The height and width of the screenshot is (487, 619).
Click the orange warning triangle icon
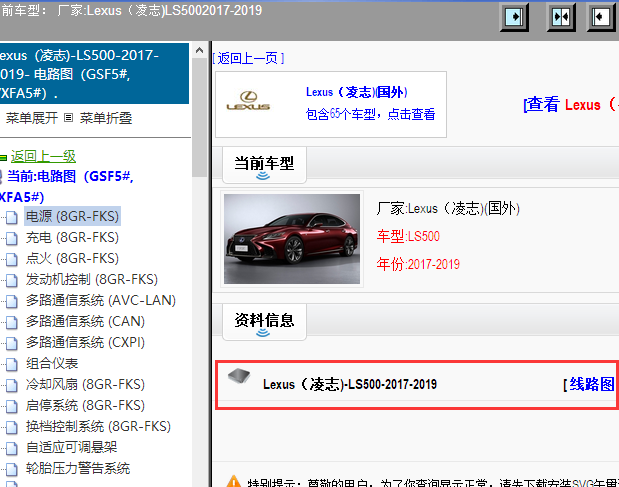[x=234, y=481]
